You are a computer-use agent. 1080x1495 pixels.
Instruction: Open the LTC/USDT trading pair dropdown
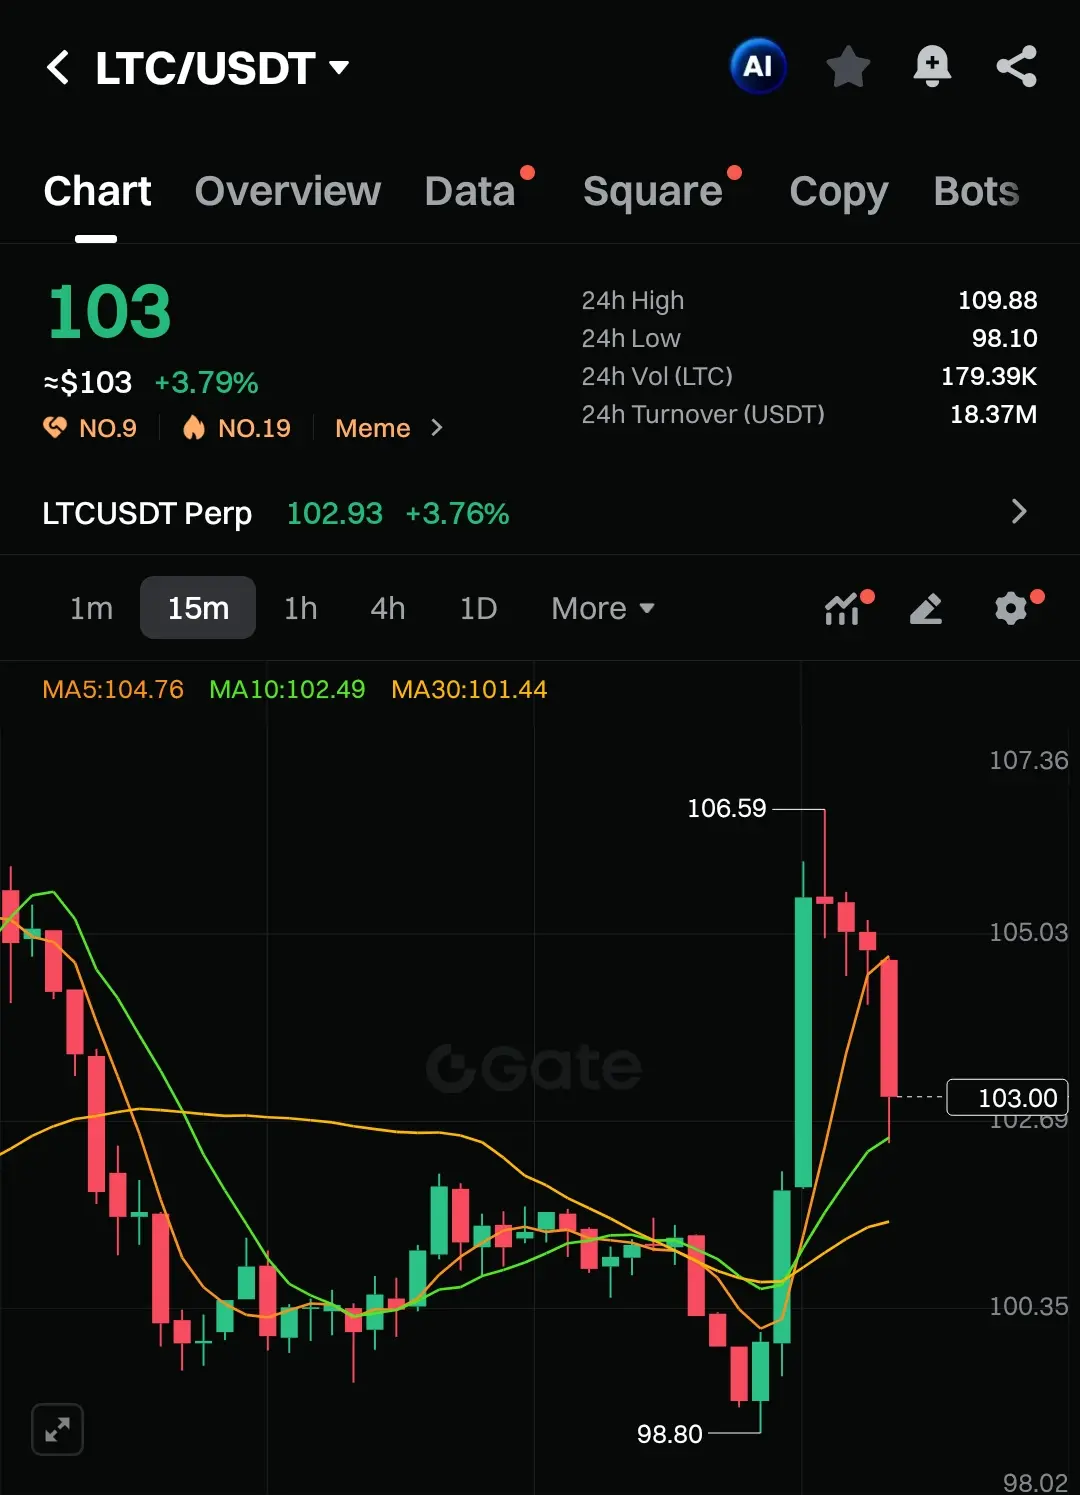coord(222,68)
